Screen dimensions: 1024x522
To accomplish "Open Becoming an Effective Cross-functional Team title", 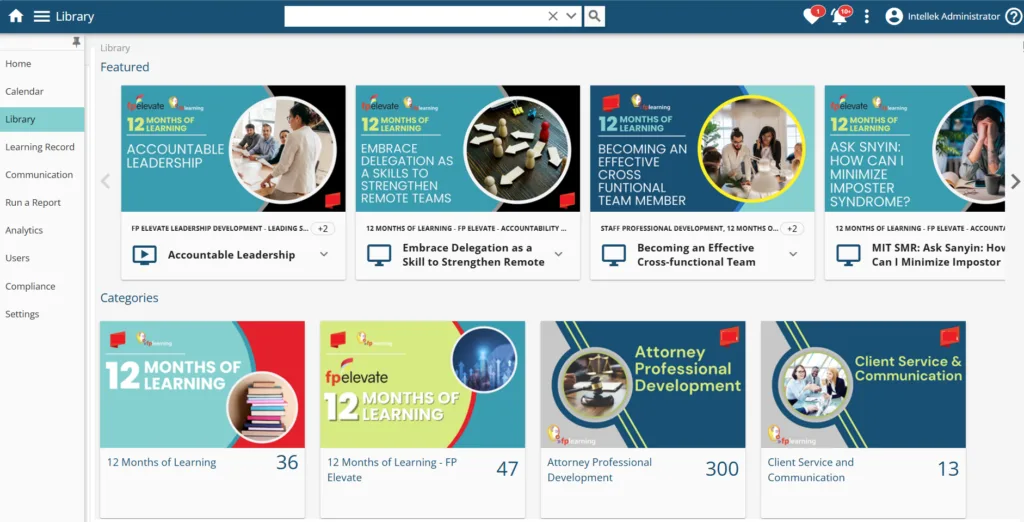I will pos(696,255).
